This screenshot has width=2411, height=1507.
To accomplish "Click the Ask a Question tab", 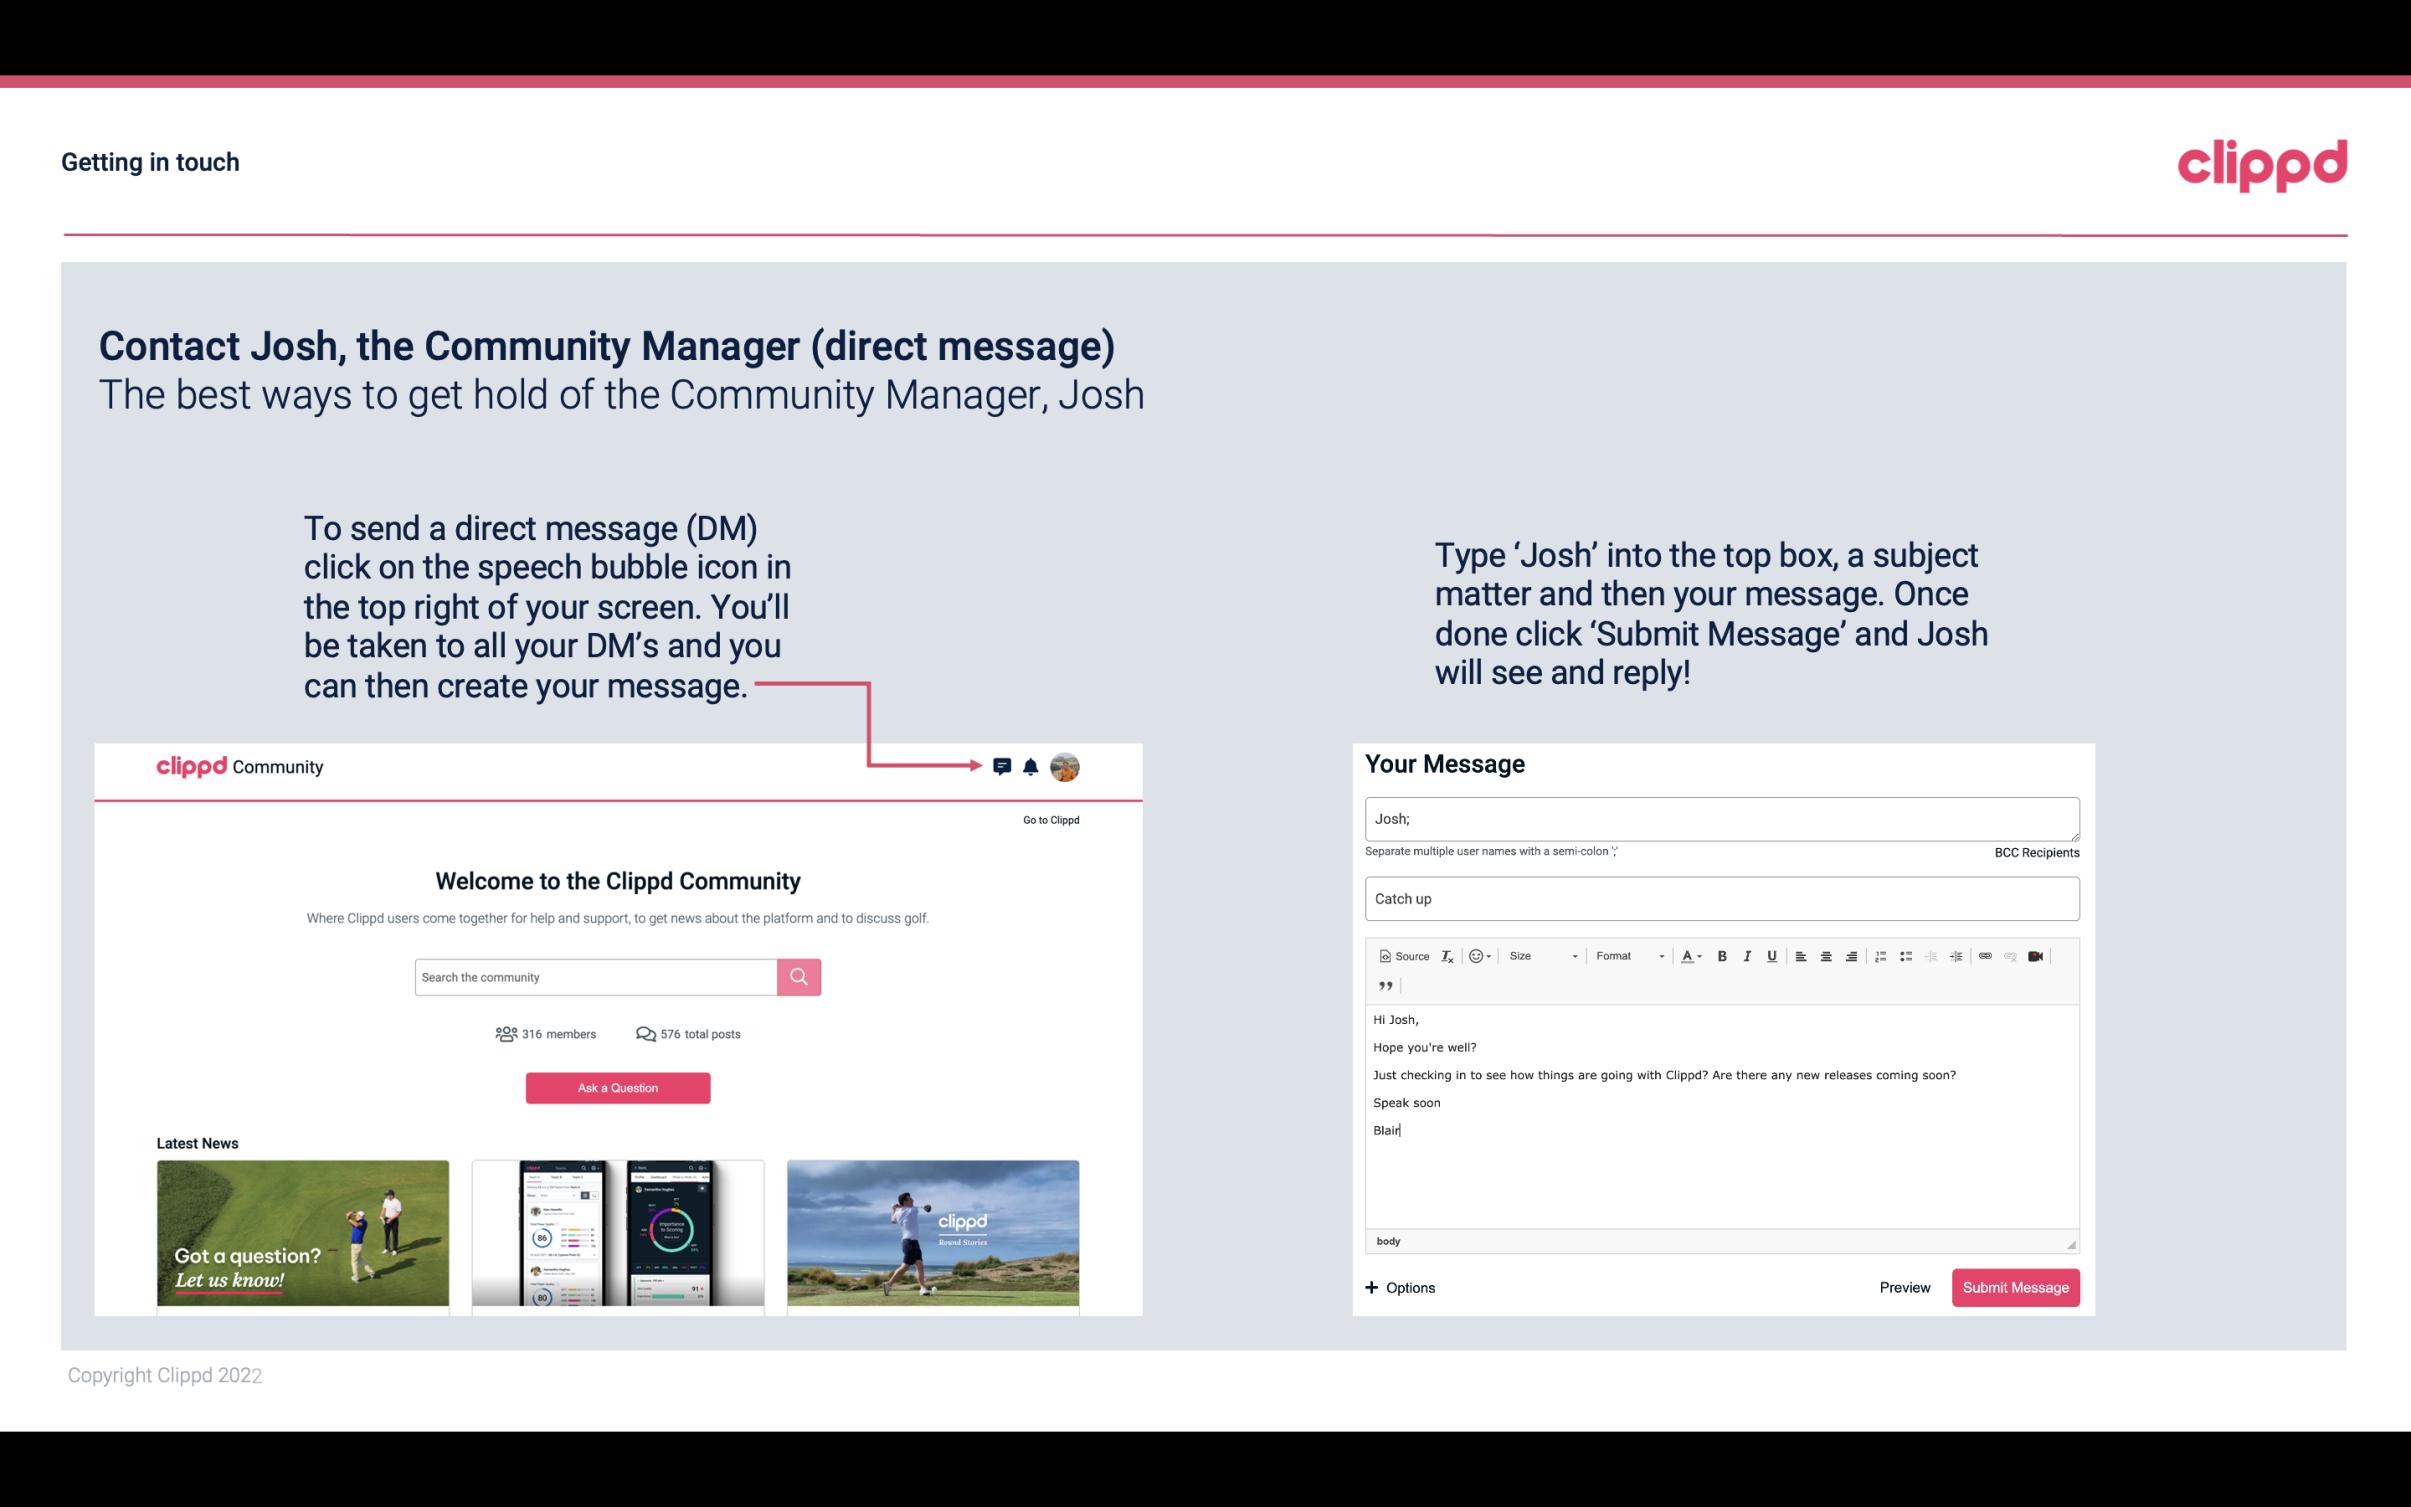I will click(618, 1087).
